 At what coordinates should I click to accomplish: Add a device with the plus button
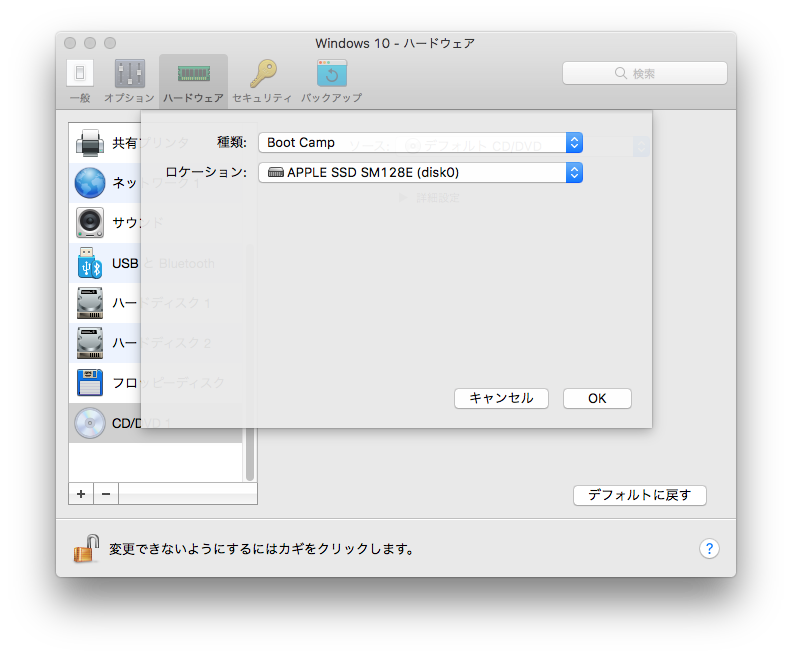tap(81, 494)
